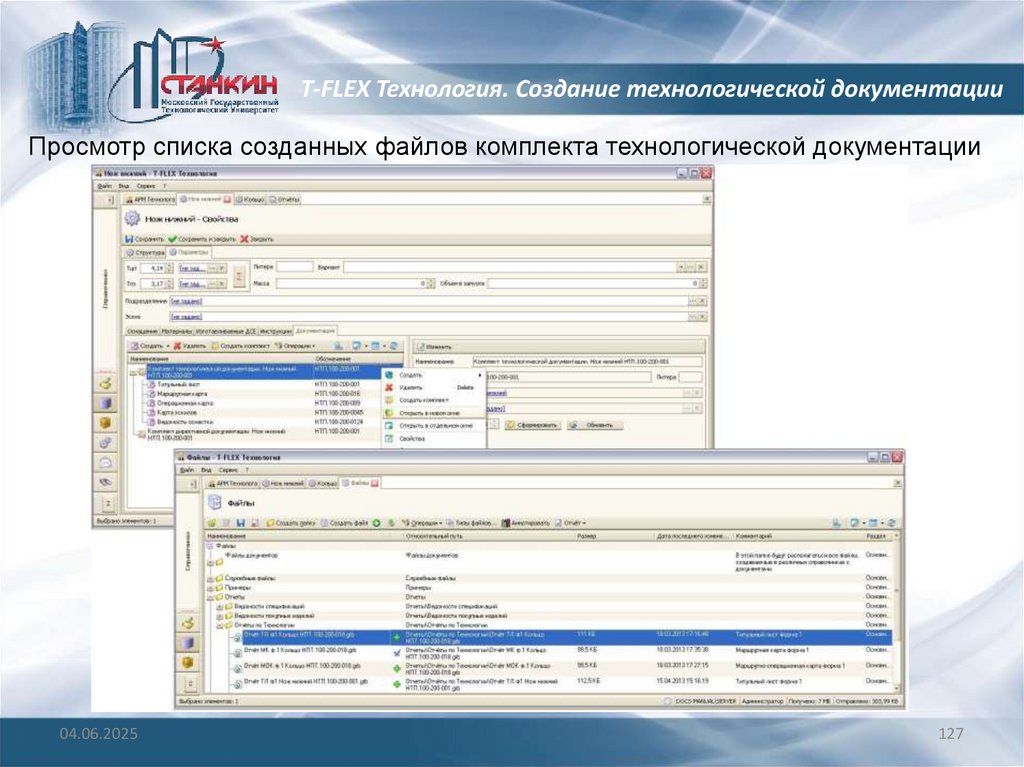Click the Эскиз '[не задано]' link
Image resolution: width=1024 pixels, height=767 pixels.
pos(186,317)
